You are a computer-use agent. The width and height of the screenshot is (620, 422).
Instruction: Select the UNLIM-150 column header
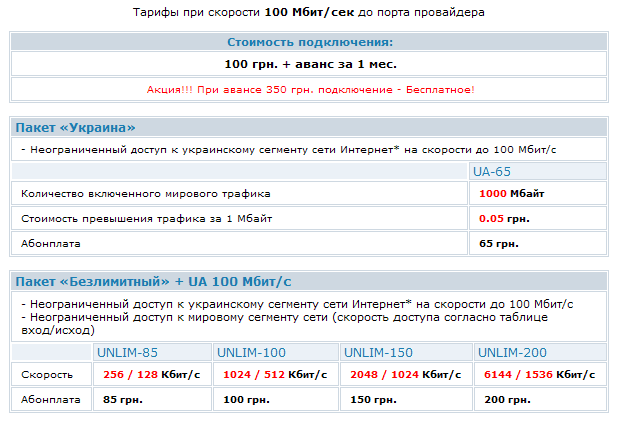click(x=380, y=352)
